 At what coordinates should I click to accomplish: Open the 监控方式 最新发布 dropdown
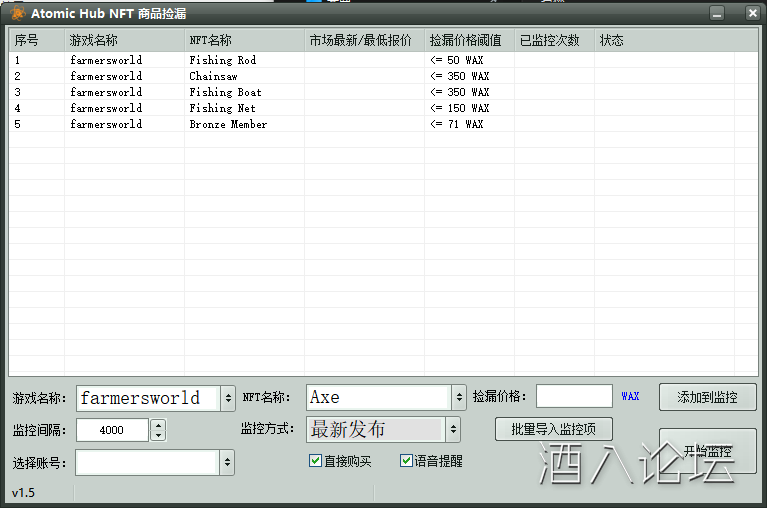[x=453, y=429]
